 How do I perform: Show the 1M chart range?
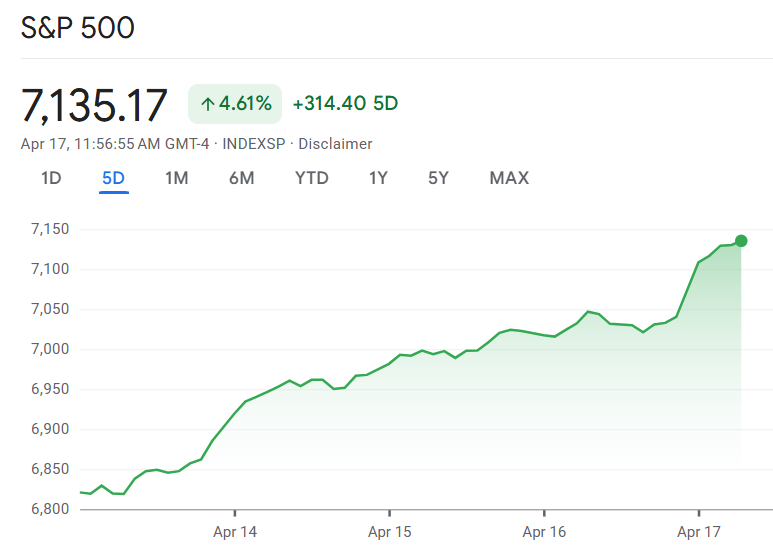tap(177, 179)
